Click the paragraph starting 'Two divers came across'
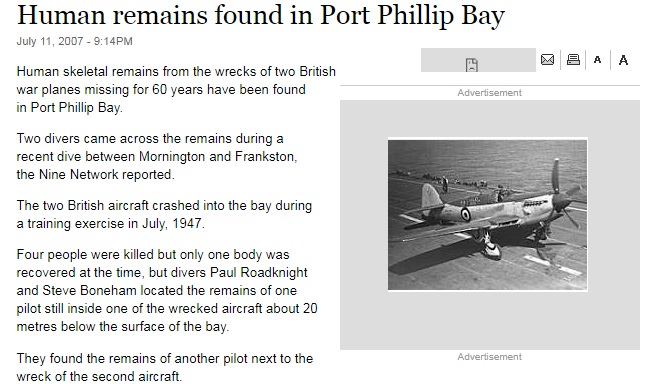Image resolution: width=657 pixels, height=390 pixels. coord(157,156)
